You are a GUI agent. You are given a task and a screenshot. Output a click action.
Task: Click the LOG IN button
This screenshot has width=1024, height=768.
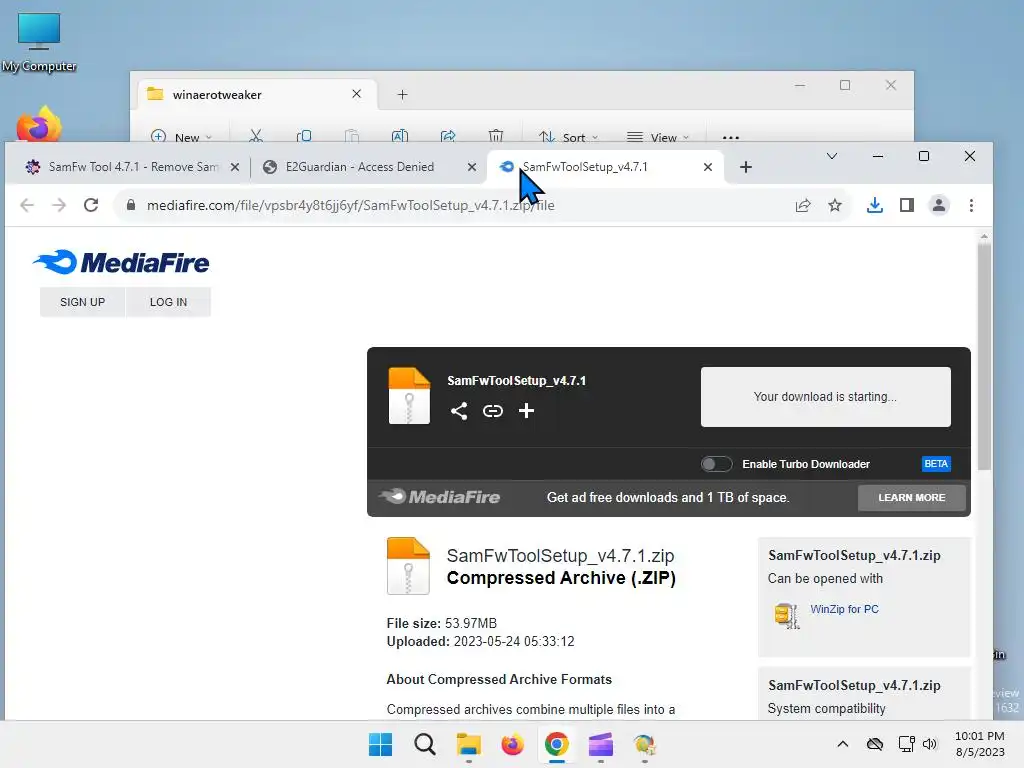point(168,302)
